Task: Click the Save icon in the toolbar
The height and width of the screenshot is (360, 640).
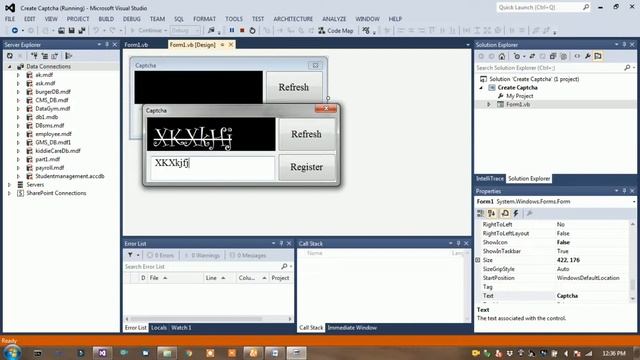Action: pyautogui.click(x=71, y=30)
